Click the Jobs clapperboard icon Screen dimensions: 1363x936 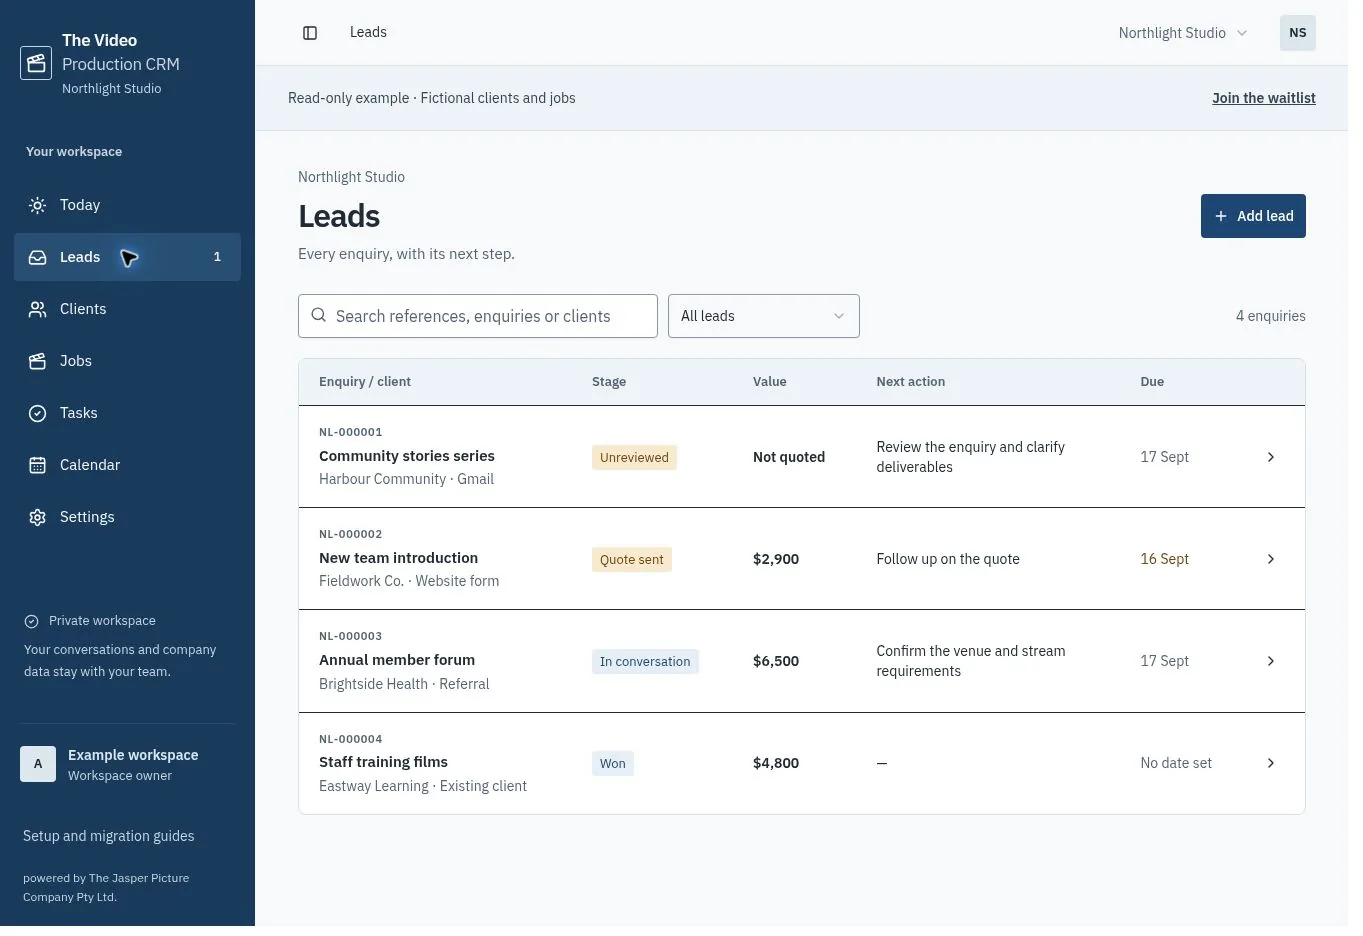[x=37, y=361]
